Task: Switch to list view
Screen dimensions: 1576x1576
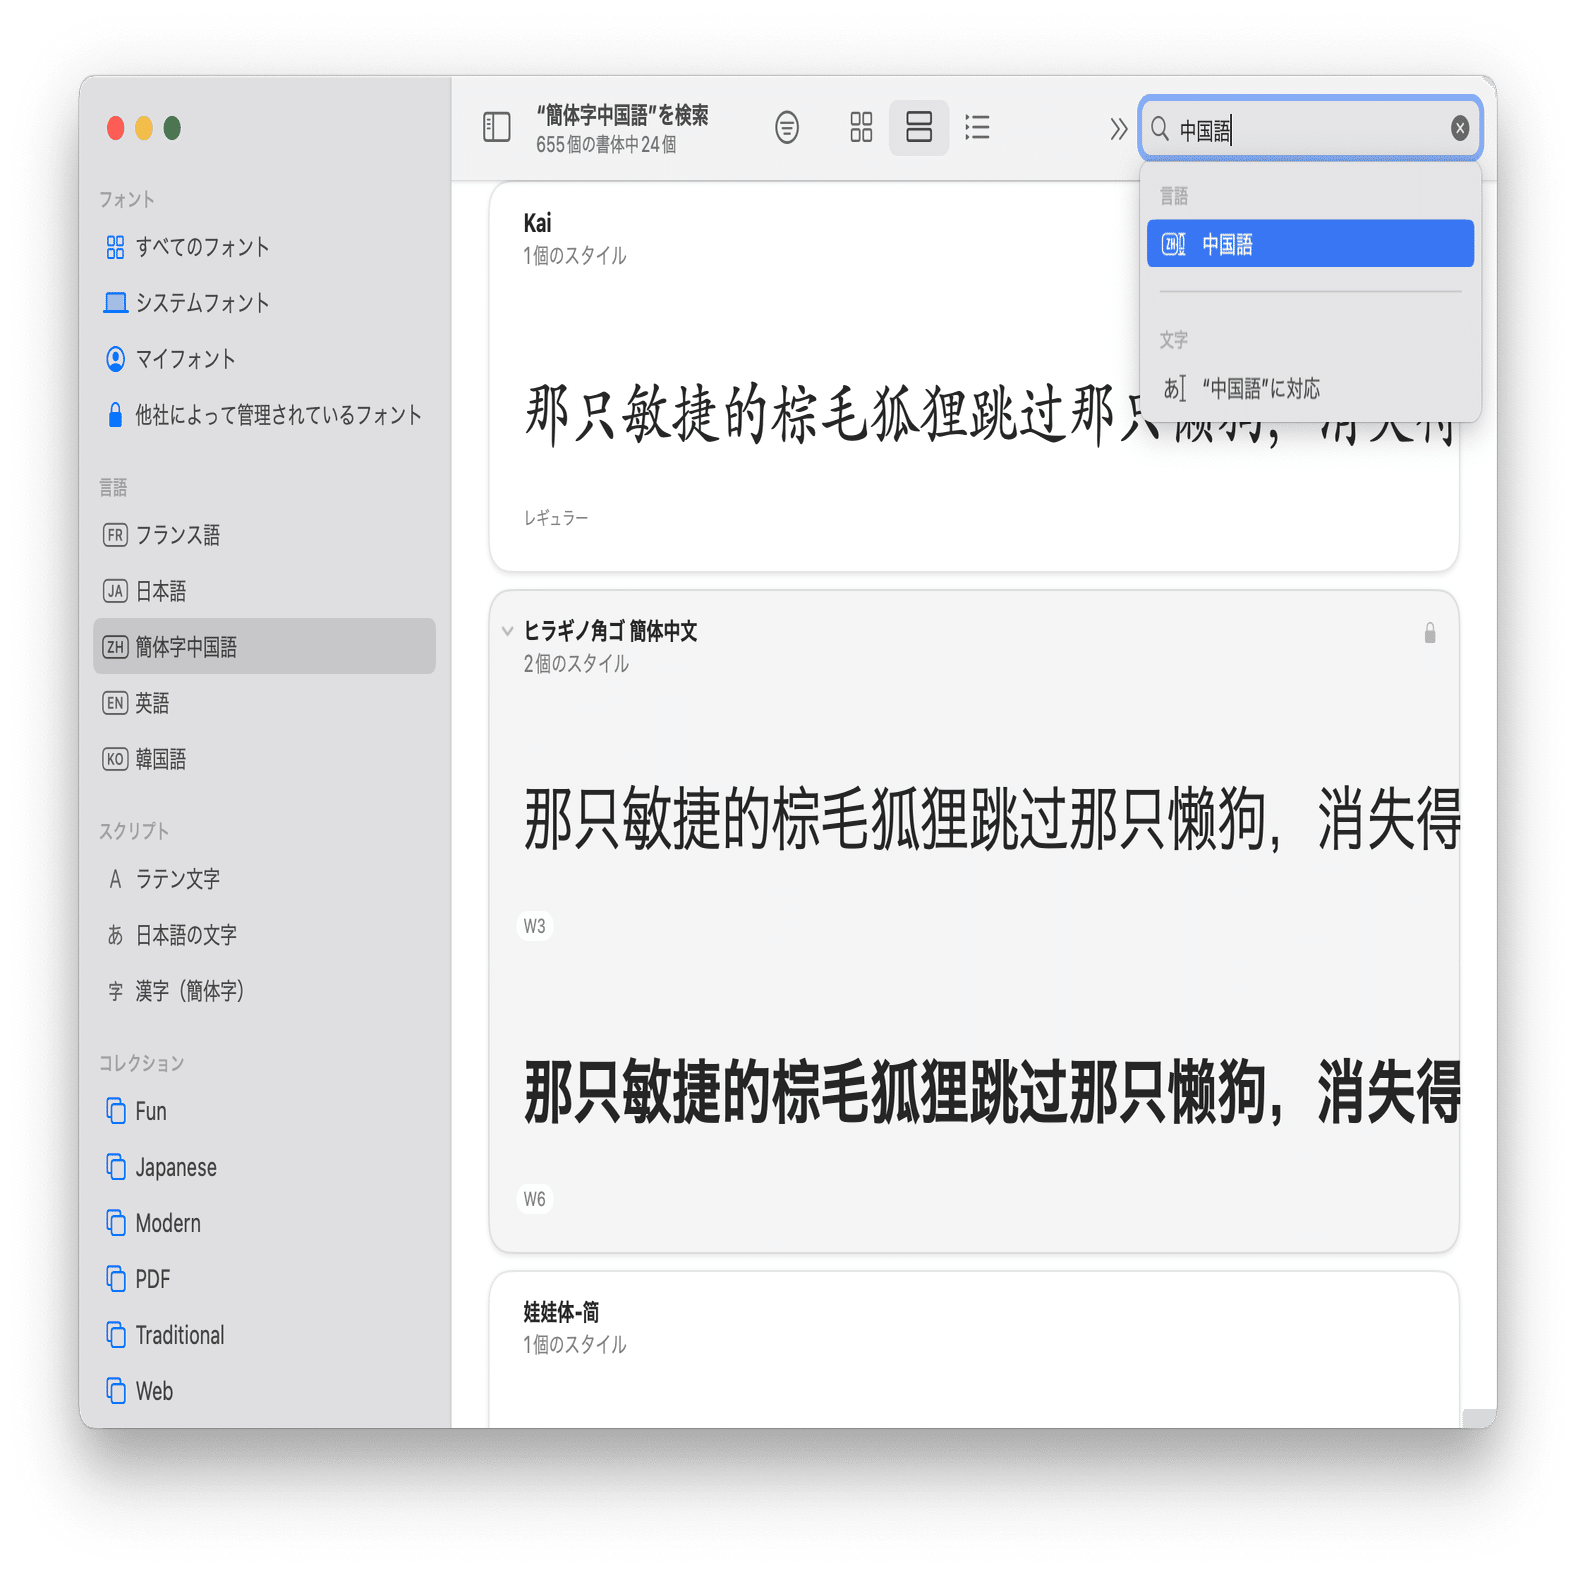Action: tap(977, 127)
